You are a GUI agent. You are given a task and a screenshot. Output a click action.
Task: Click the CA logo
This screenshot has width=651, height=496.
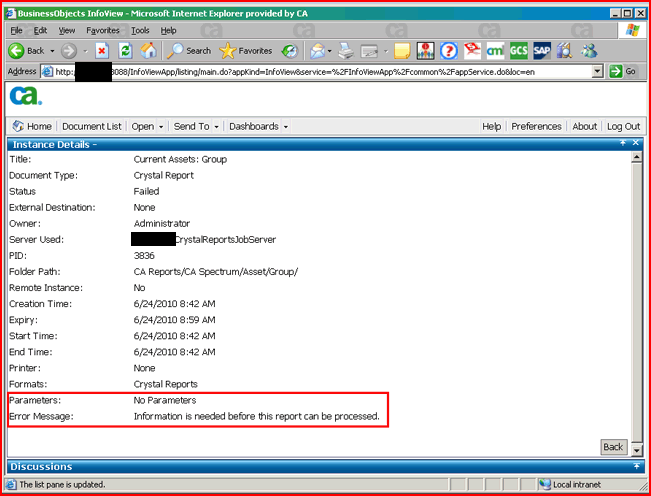(x=25, y=96)
